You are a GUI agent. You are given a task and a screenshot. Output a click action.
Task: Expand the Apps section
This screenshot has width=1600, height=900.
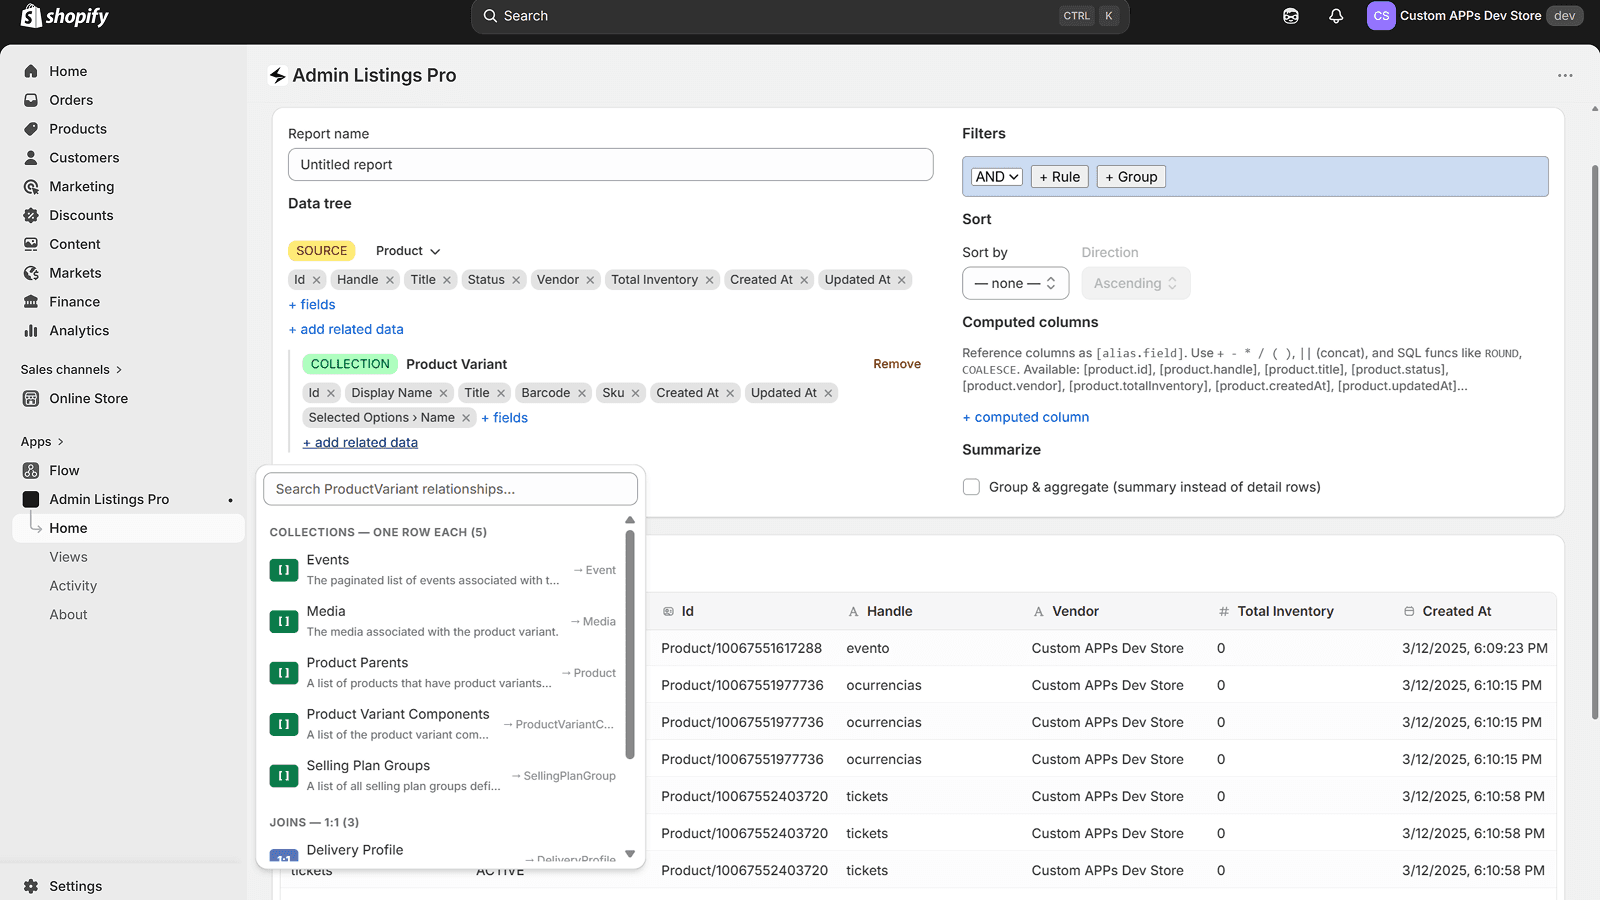42,441
